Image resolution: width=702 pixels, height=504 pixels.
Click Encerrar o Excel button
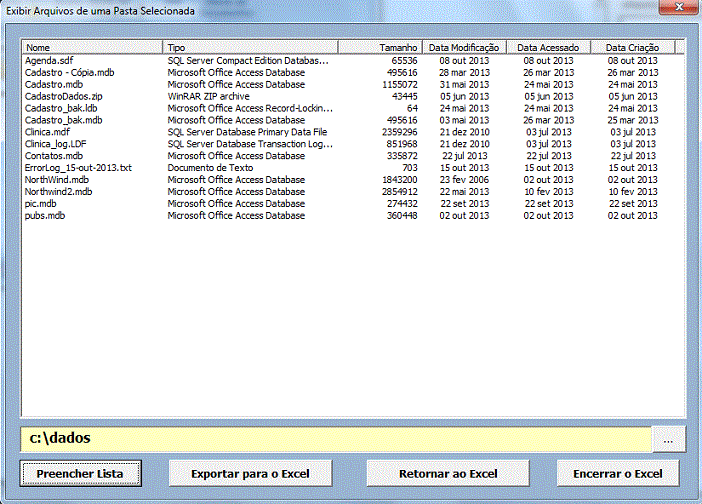[x=618, y=473]
